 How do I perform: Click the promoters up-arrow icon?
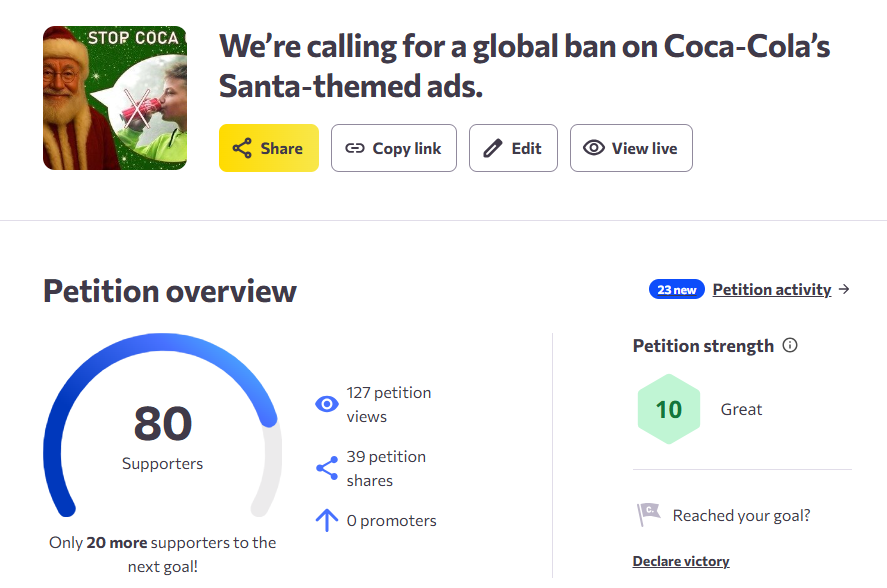327,520
